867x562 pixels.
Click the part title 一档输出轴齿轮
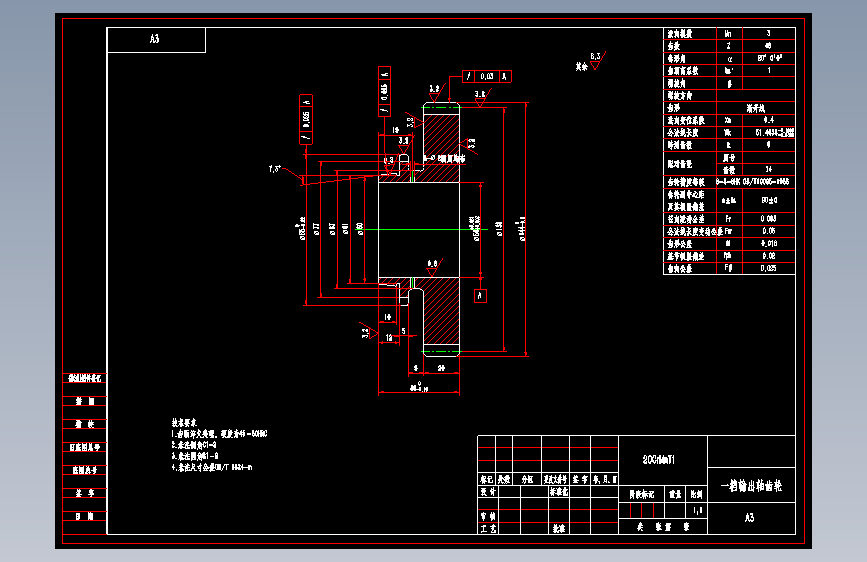pyautogui.click(x=751, y=486)
